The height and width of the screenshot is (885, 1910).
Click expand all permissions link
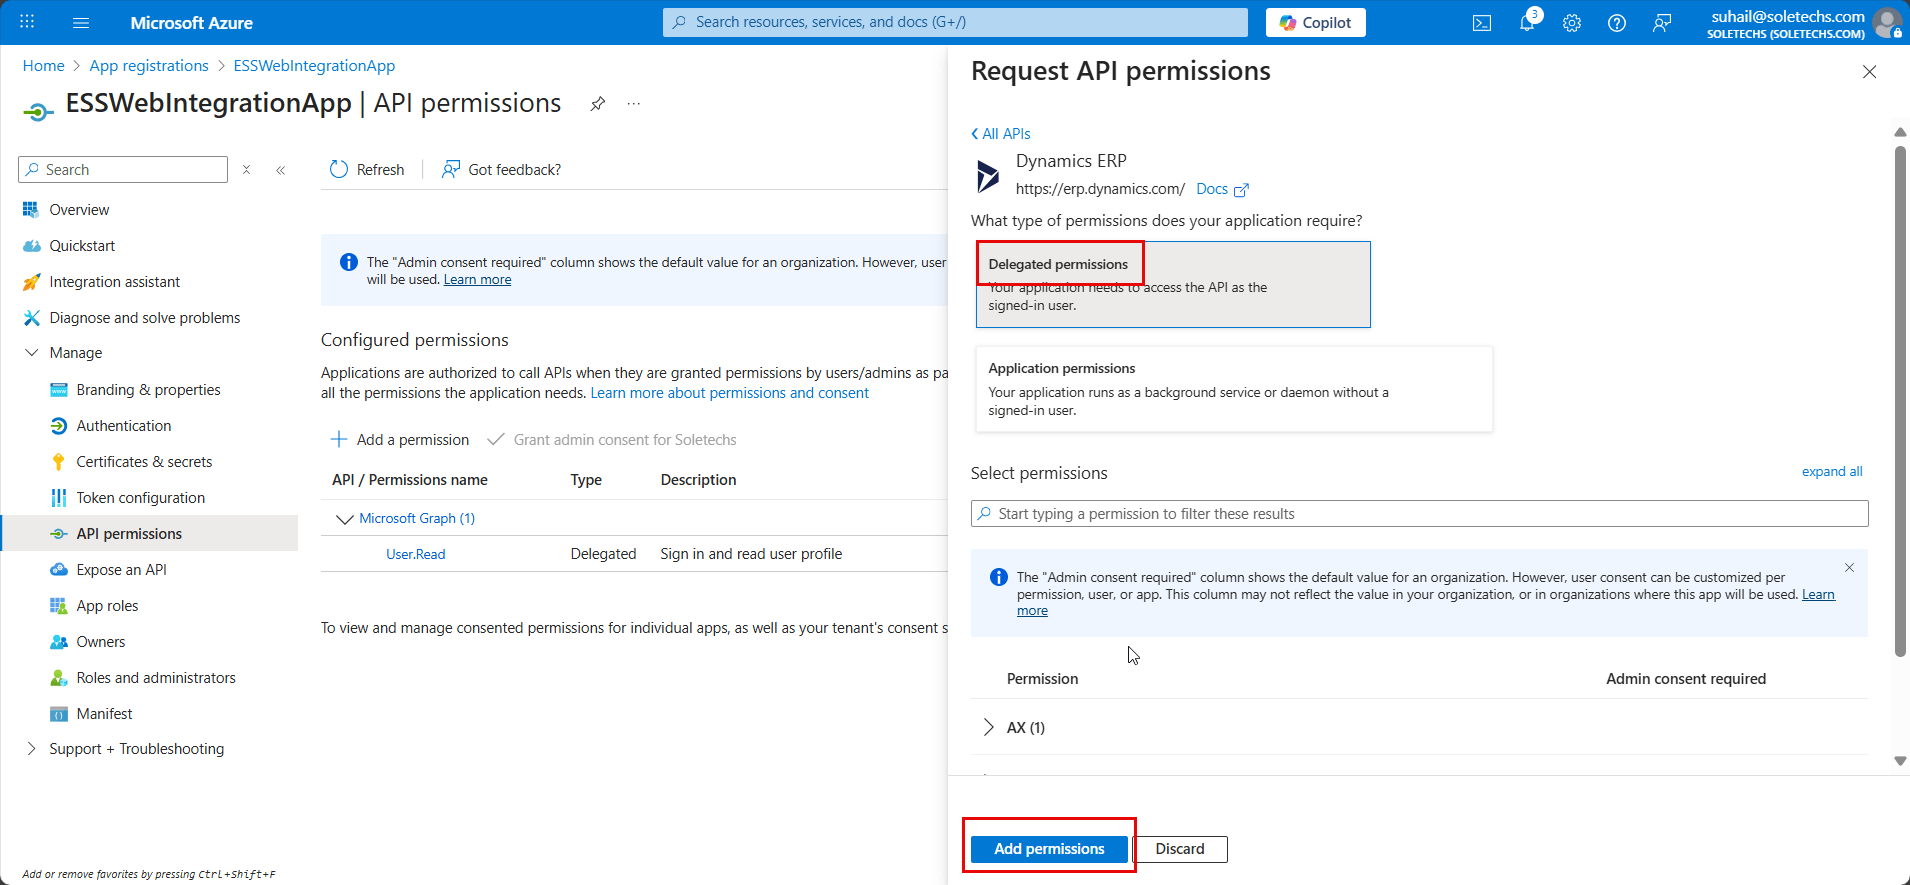[x=1832, y=472]
